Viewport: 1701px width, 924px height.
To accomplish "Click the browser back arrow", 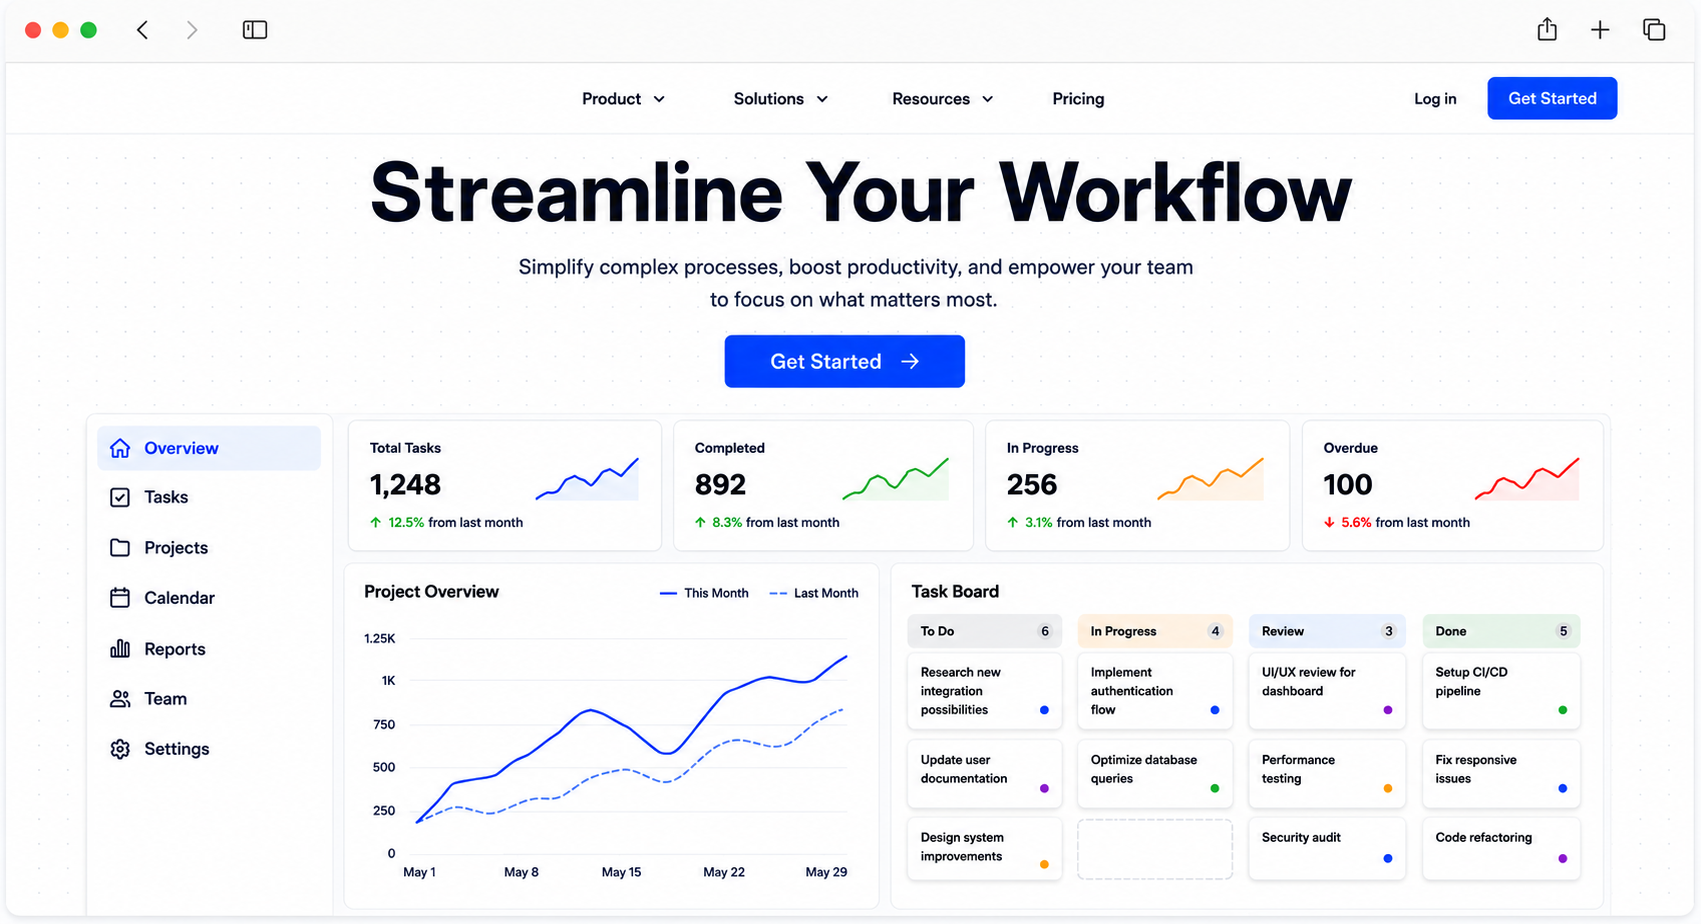I will pyautogui.click(x=143, y=30).
